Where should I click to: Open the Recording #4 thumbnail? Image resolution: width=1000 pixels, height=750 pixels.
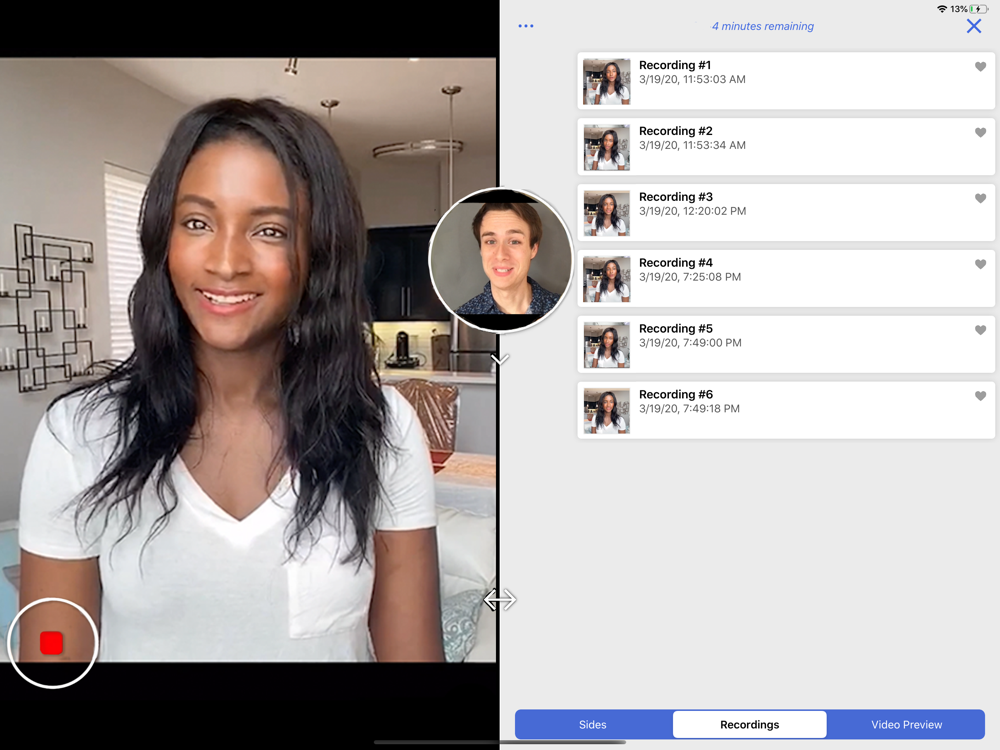point(607,279)
